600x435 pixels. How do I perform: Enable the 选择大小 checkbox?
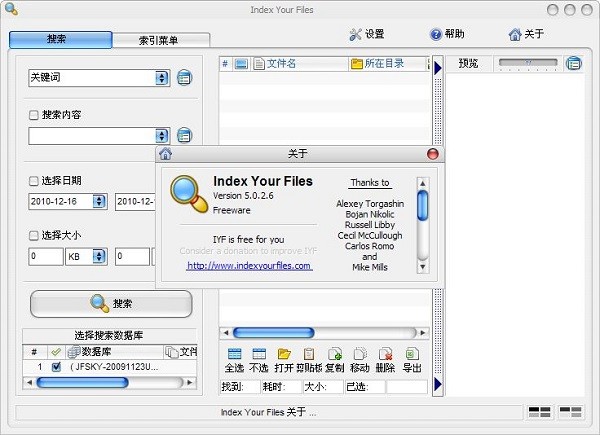point(34,235)
